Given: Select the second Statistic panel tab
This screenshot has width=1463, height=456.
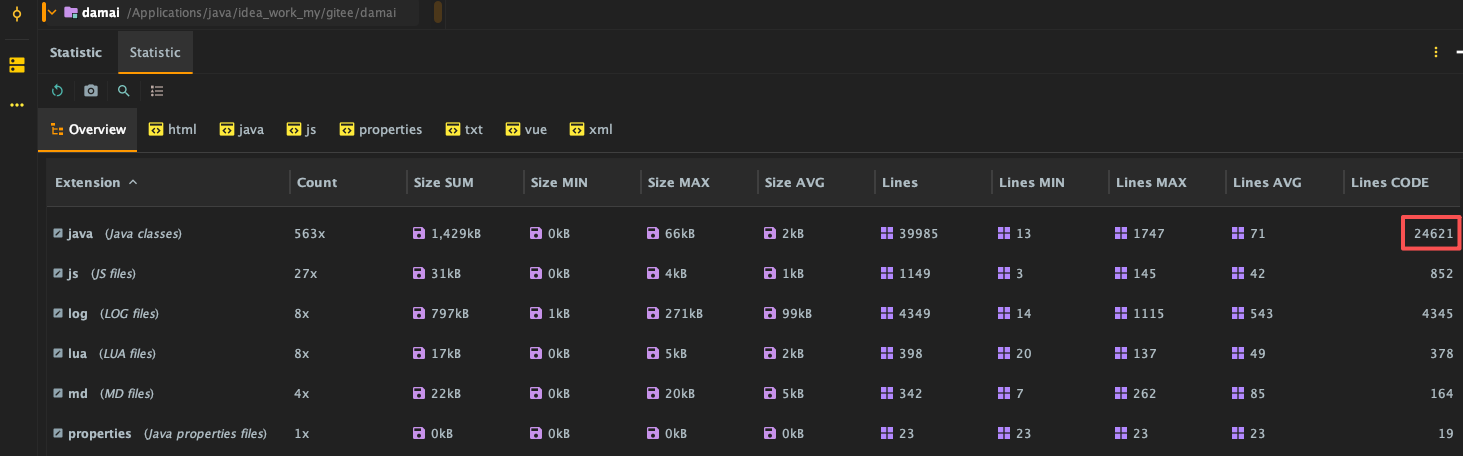Looking at the screenshot, I should point(155,53).
